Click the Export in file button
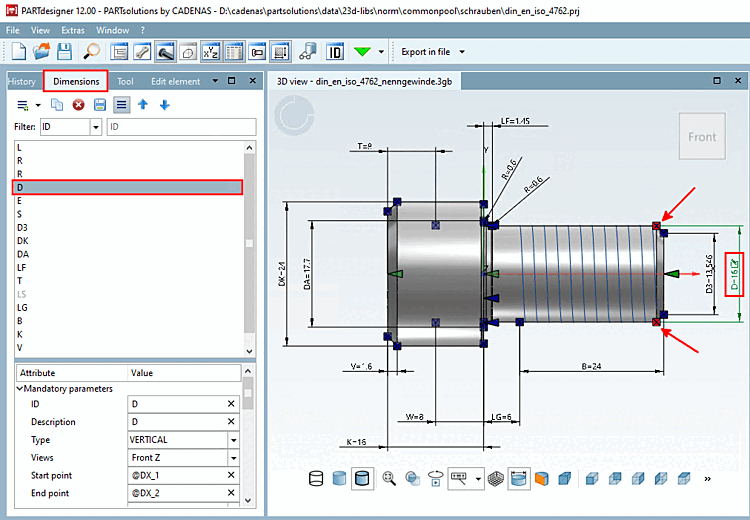Image resolution: width=750 pixels, height=520 pixels. pos(425,51)
